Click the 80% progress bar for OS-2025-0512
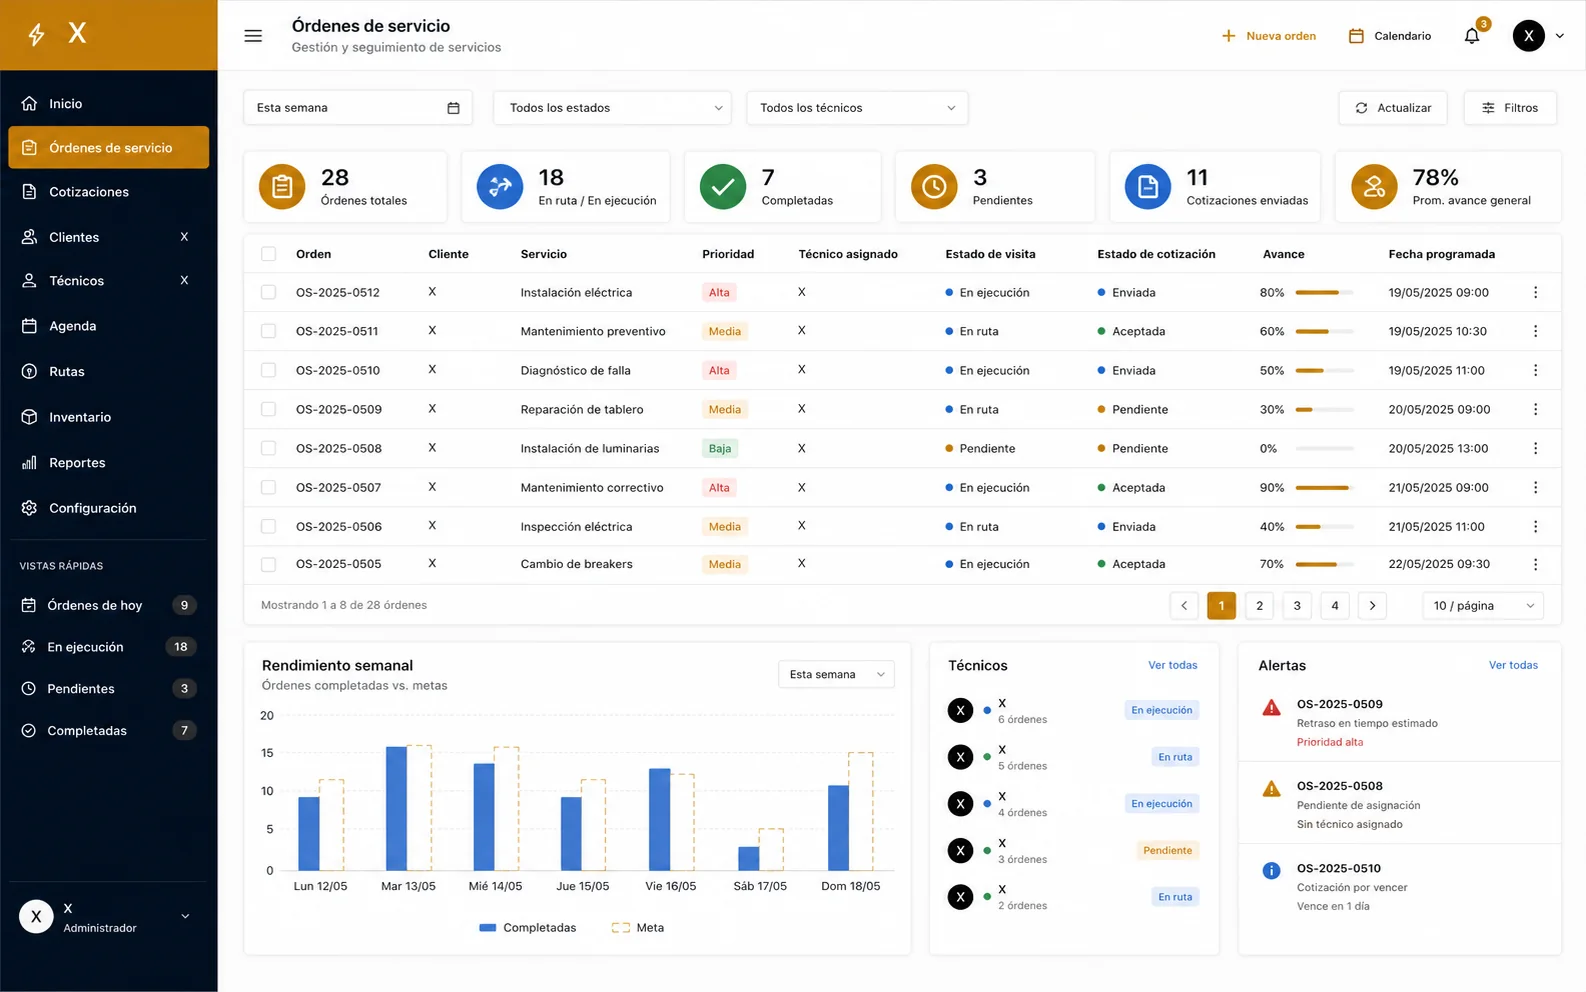This screenshot has width=1586, height=992. 1324,292
